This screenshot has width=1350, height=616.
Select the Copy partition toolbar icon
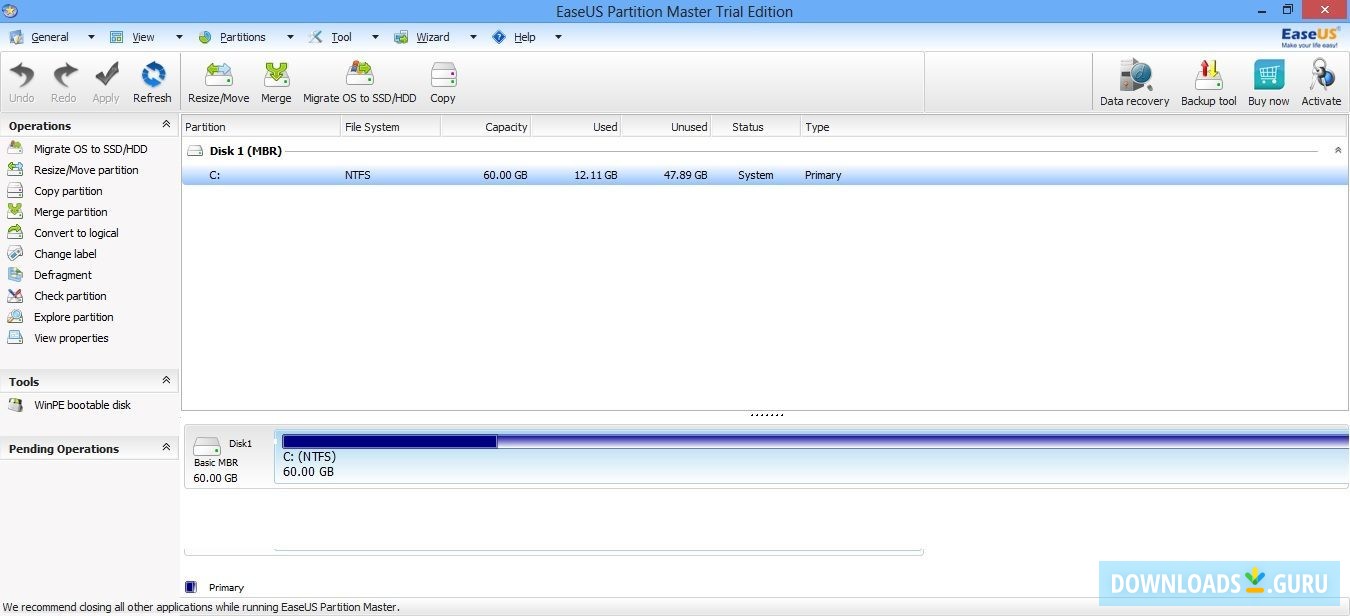click(x=443, y=81)
